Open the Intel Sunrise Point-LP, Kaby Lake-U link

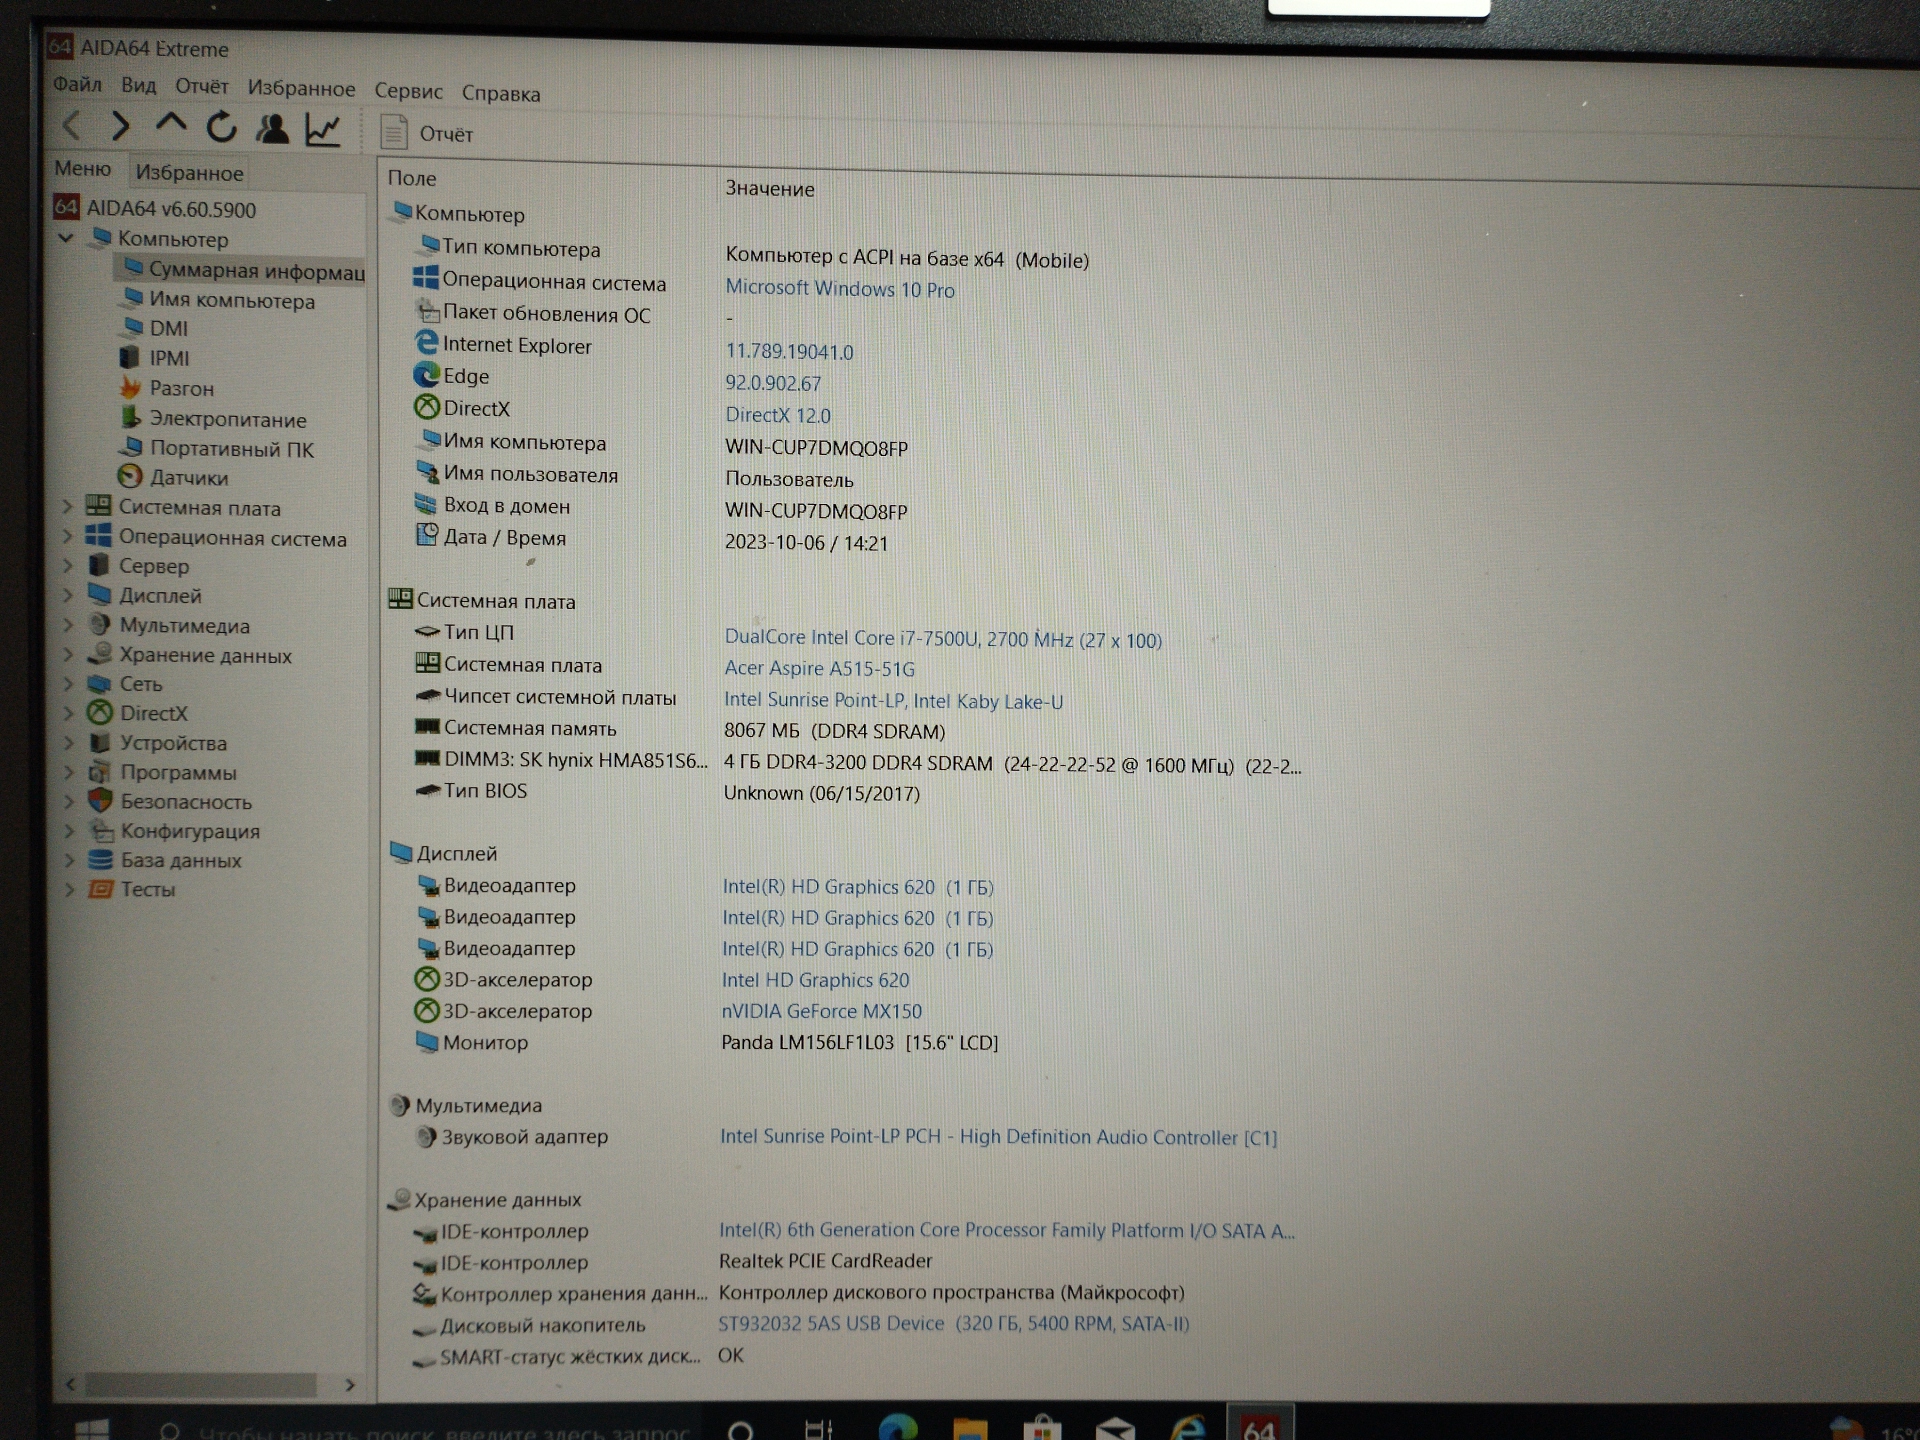pos(894,701)
